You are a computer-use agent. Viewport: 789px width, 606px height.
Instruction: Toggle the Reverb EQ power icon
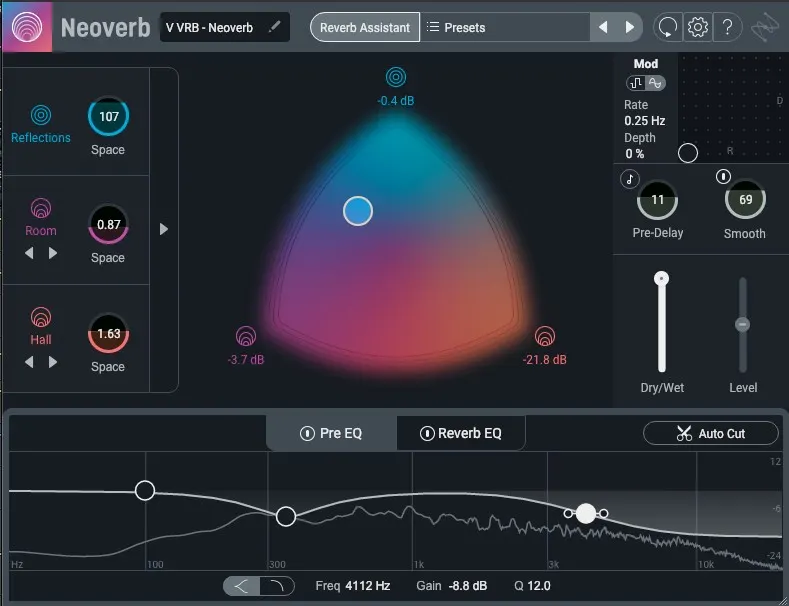pos(427,433)
